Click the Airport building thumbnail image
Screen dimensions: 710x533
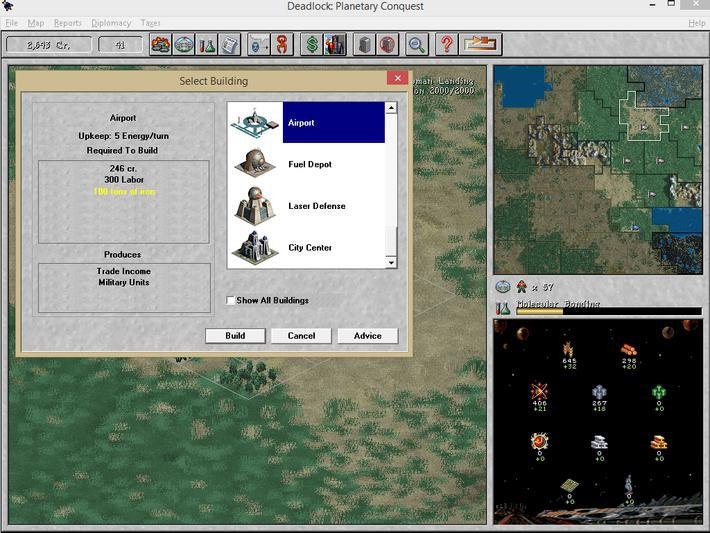point(255,122)
